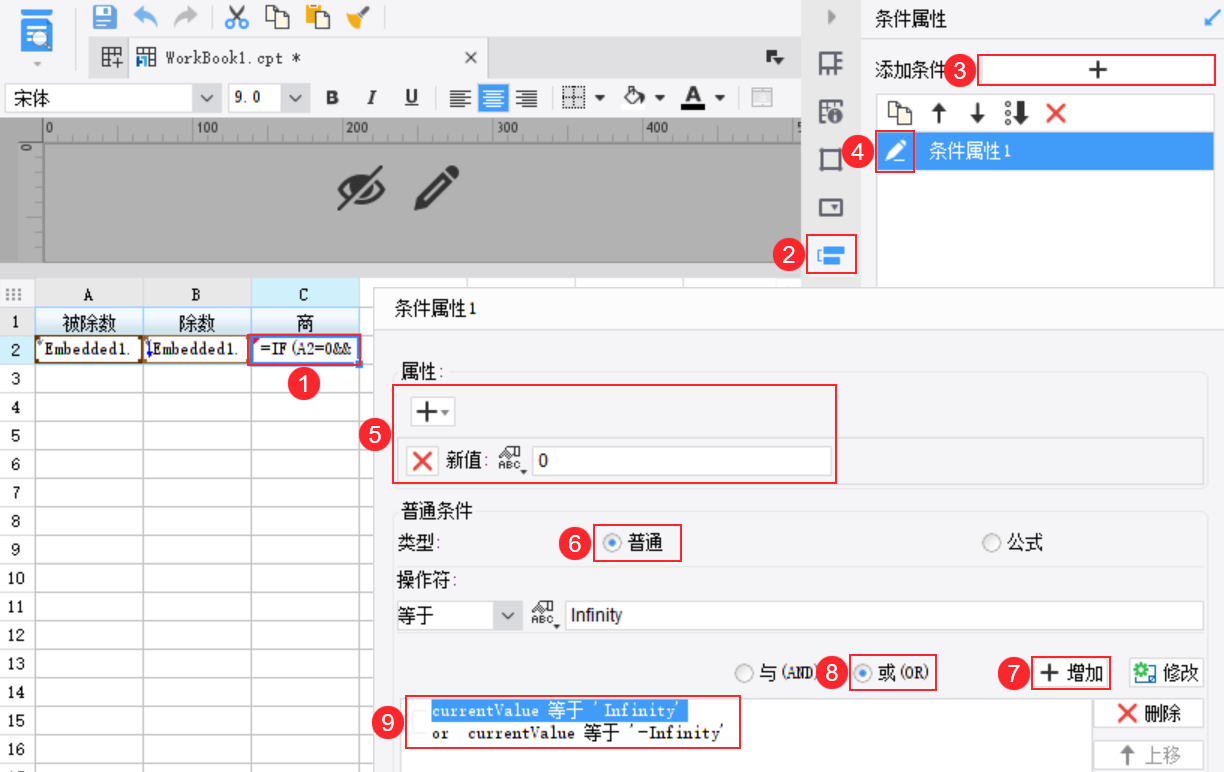
Task: Open the 等于 operator dropdown
Action: [x=509, y=616]
